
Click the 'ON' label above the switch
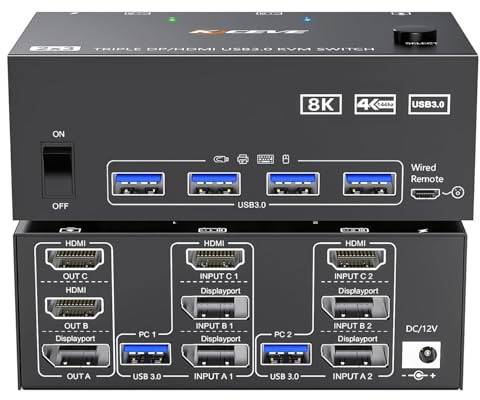tap(59, 134)
